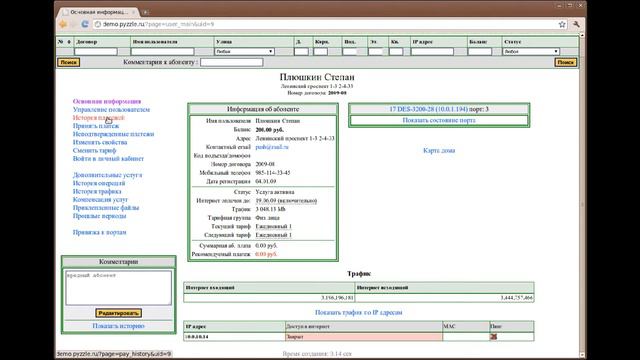Open the Управление пользователем link
640x360 pixels.
[x=111, y=109]
